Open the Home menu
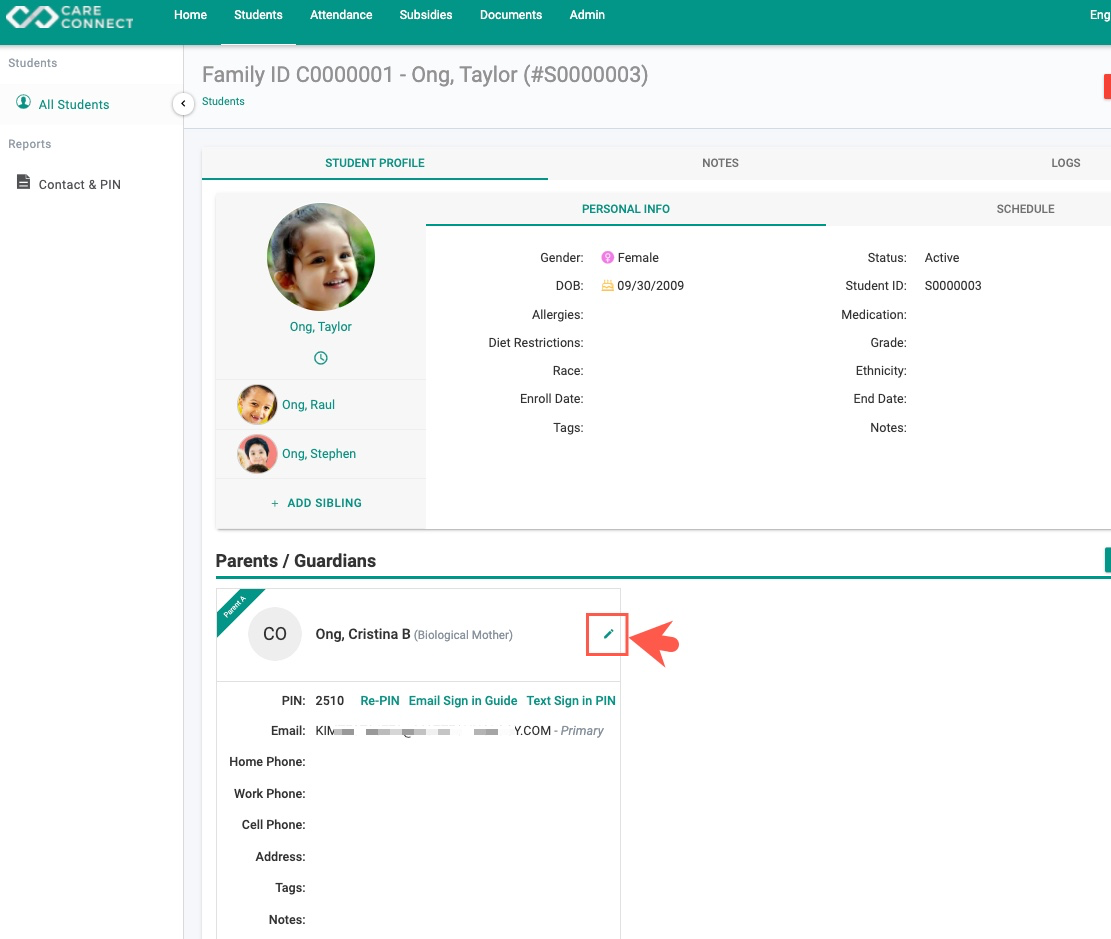 click(x=191, y=15)
